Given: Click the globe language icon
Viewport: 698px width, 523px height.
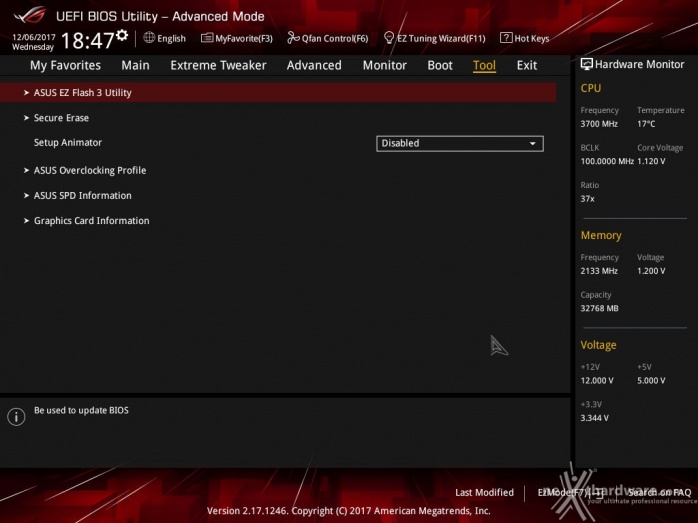Looking at the screenshot, I should (149, 38).
